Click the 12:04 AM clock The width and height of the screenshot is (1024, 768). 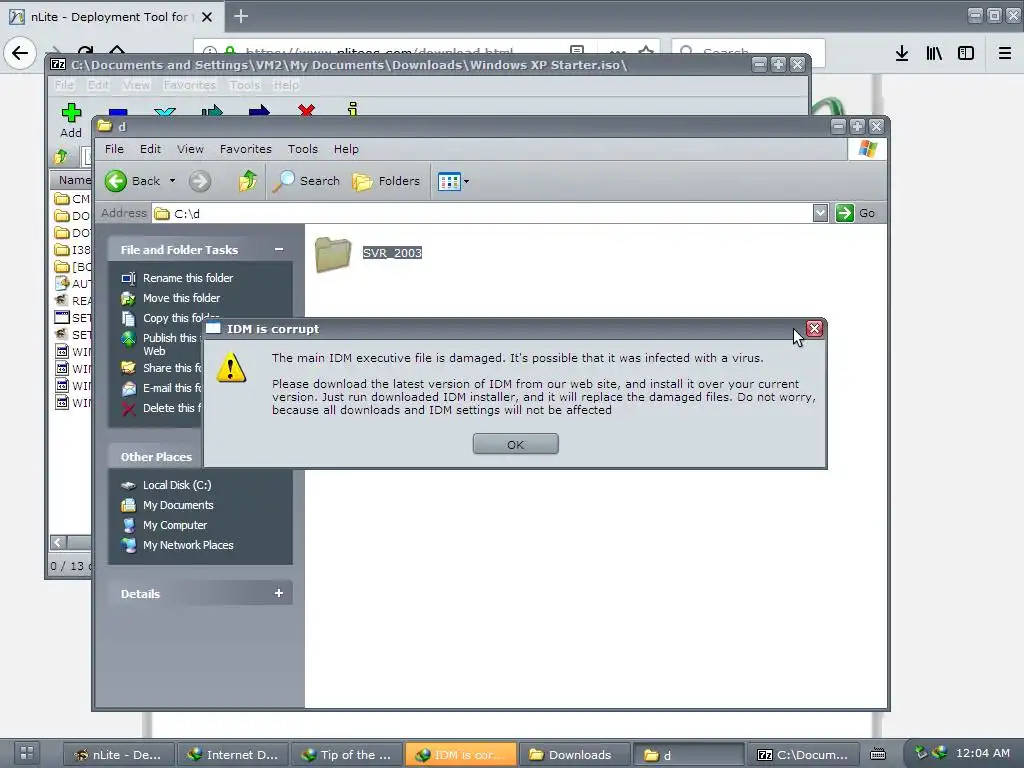pos(983,753)
